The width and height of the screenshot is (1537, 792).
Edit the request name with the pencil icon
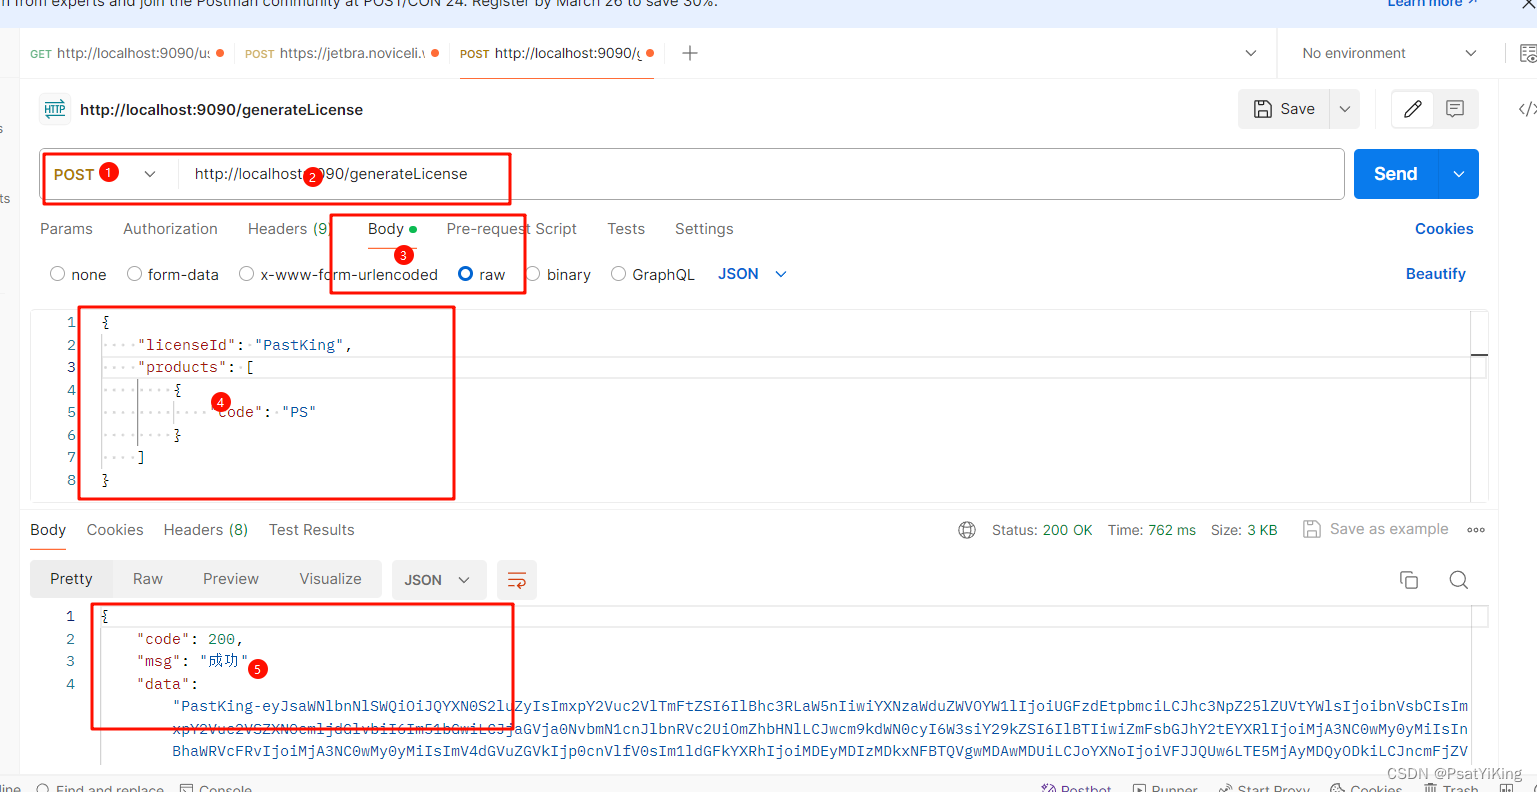coord(1411,109)
